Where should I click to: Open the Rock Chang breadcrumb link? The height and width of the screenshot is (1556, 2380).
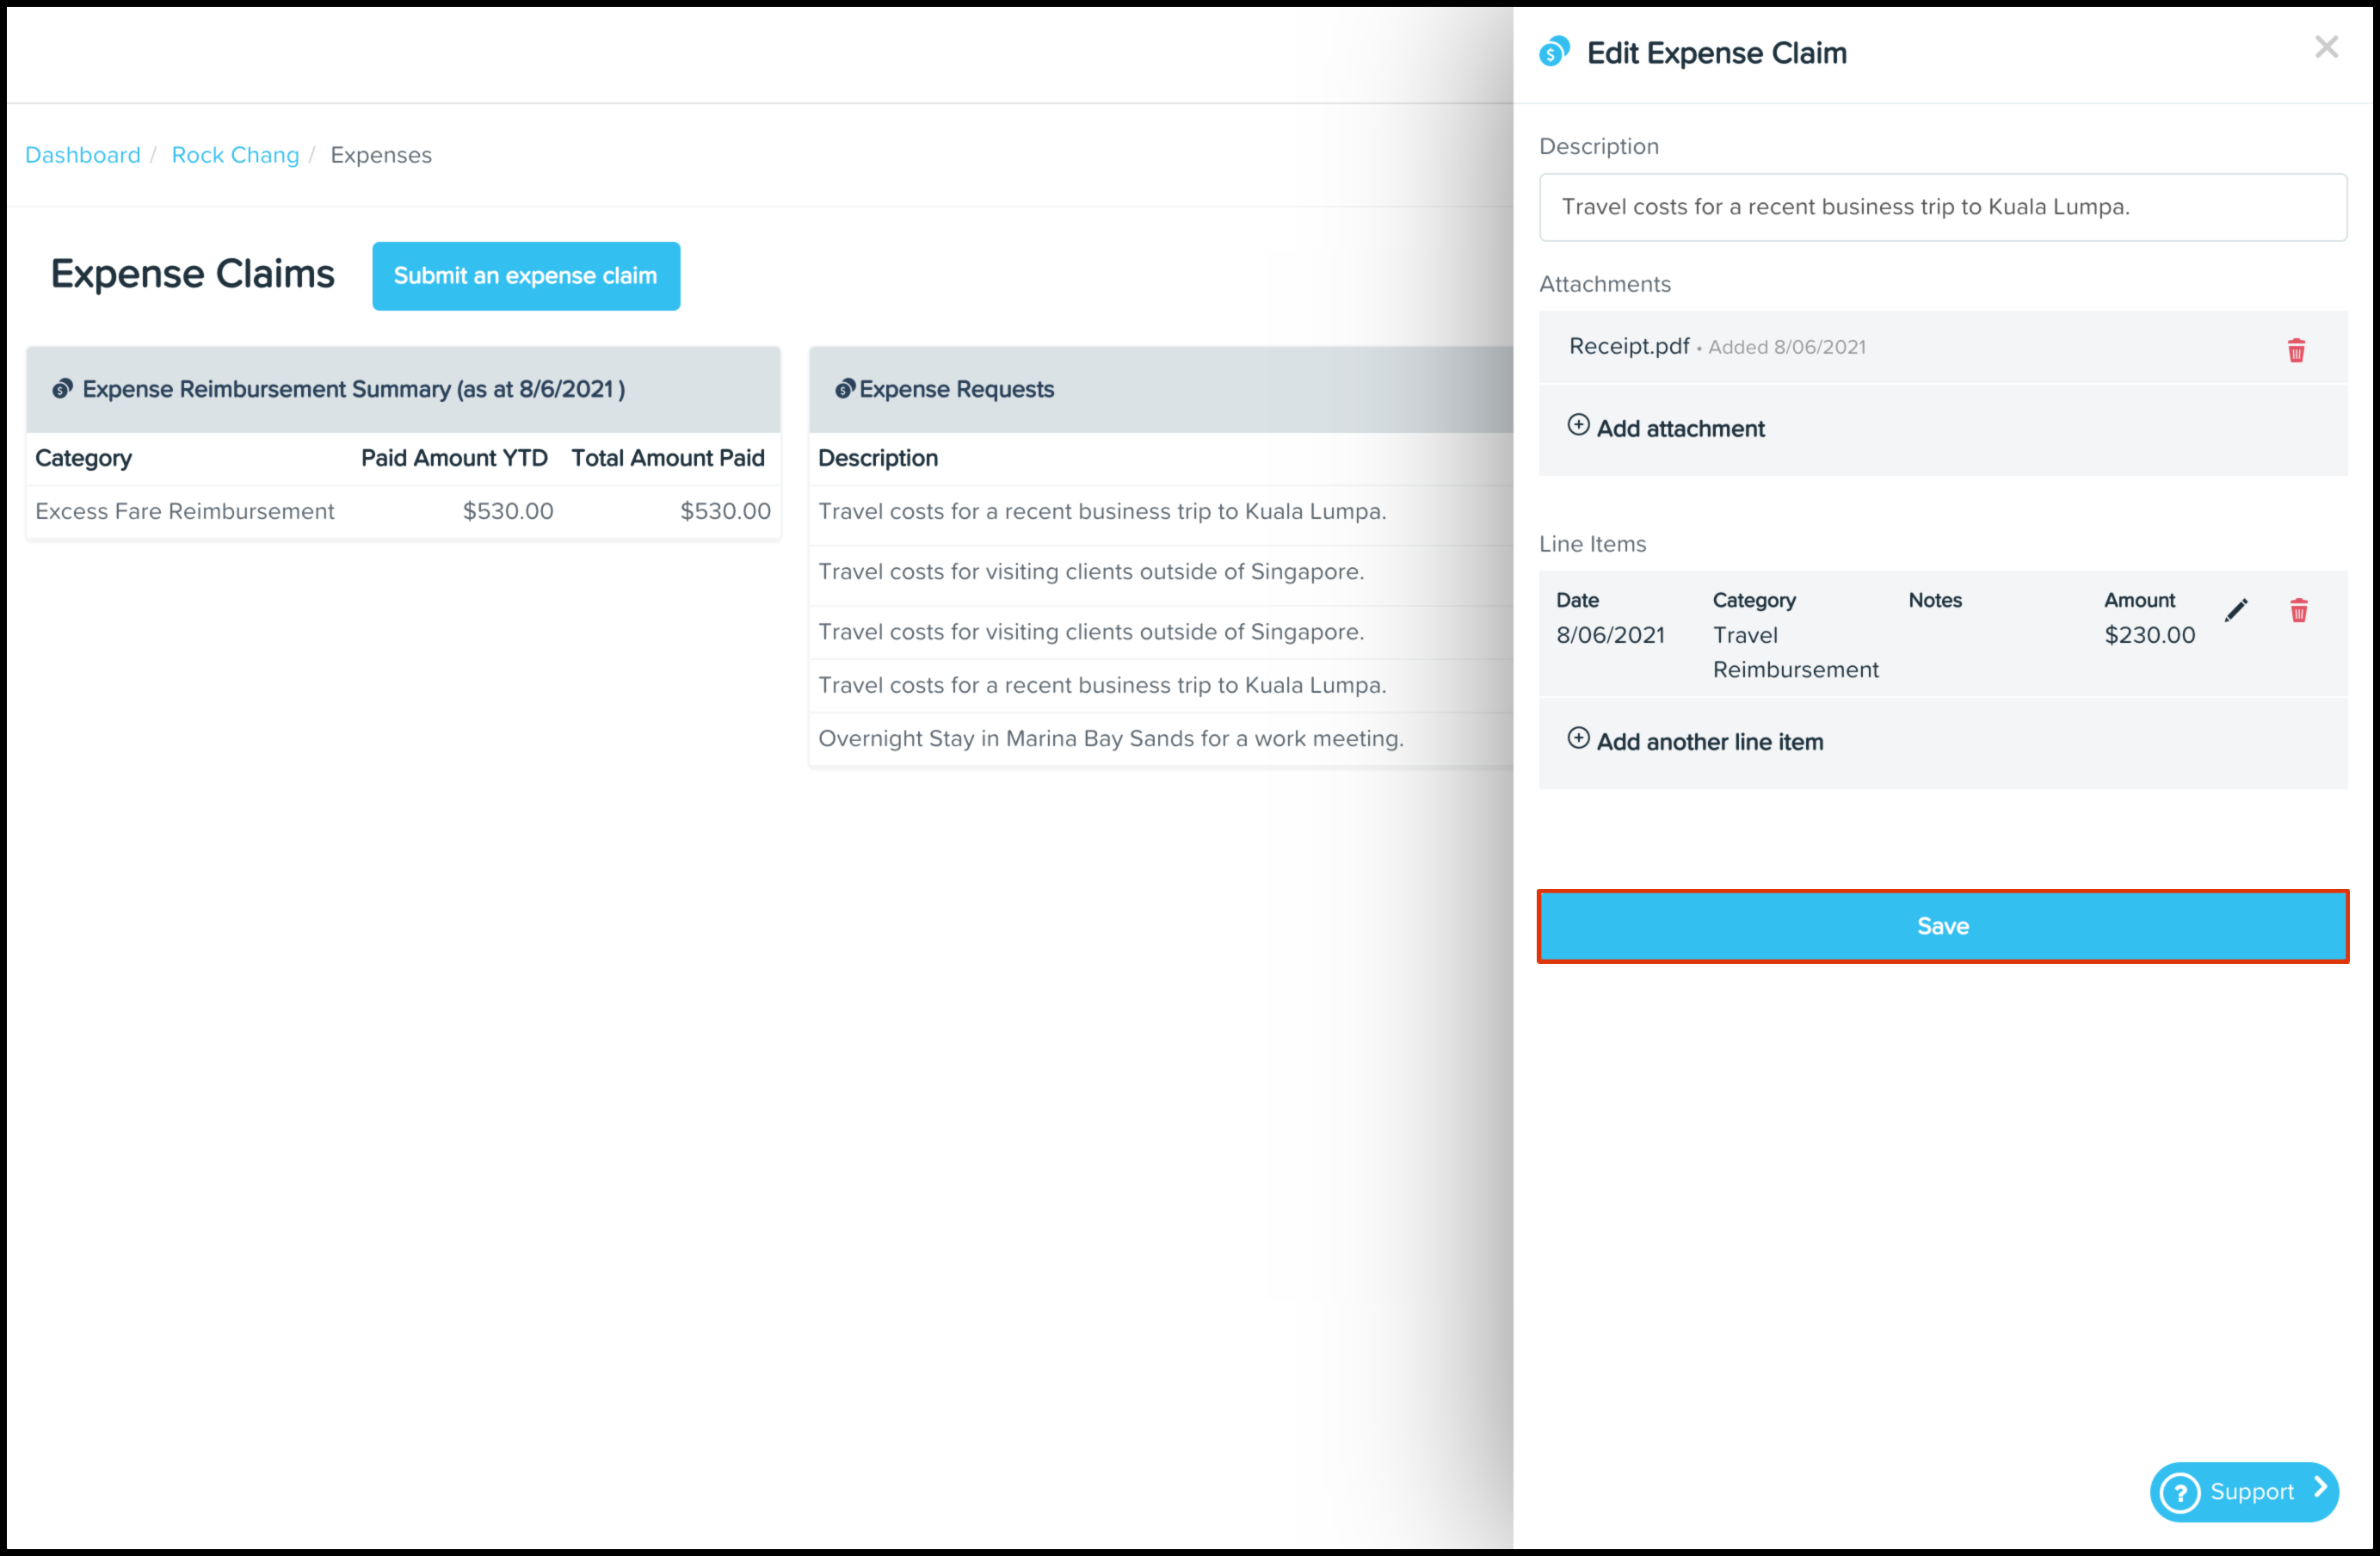pos(235,155)
